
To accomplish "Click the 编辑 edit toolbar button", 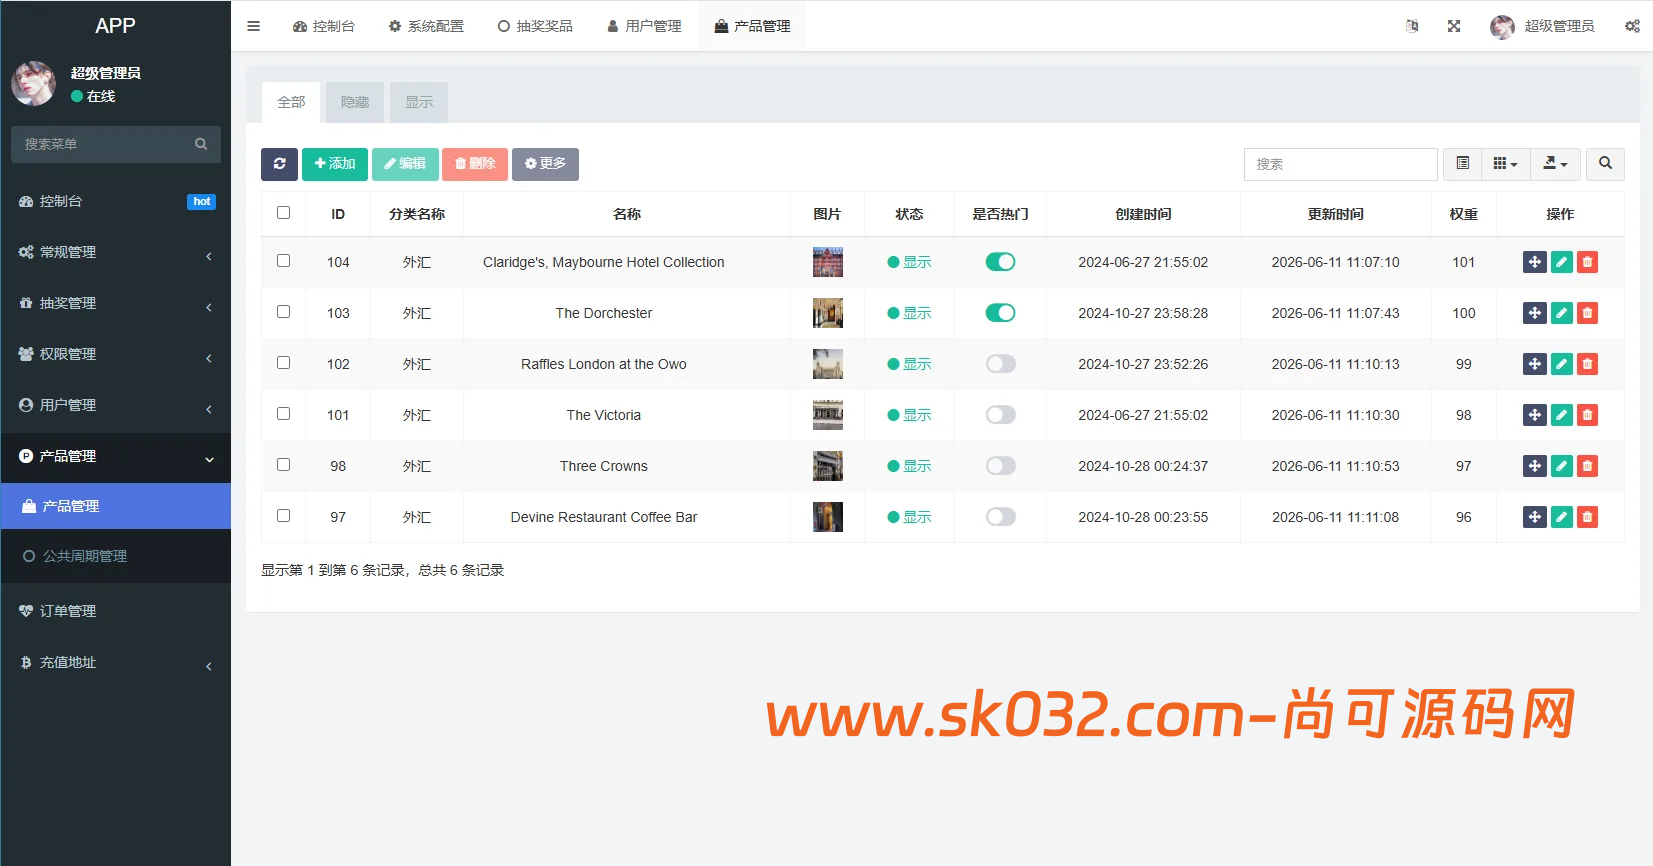I will click(405, 164).
